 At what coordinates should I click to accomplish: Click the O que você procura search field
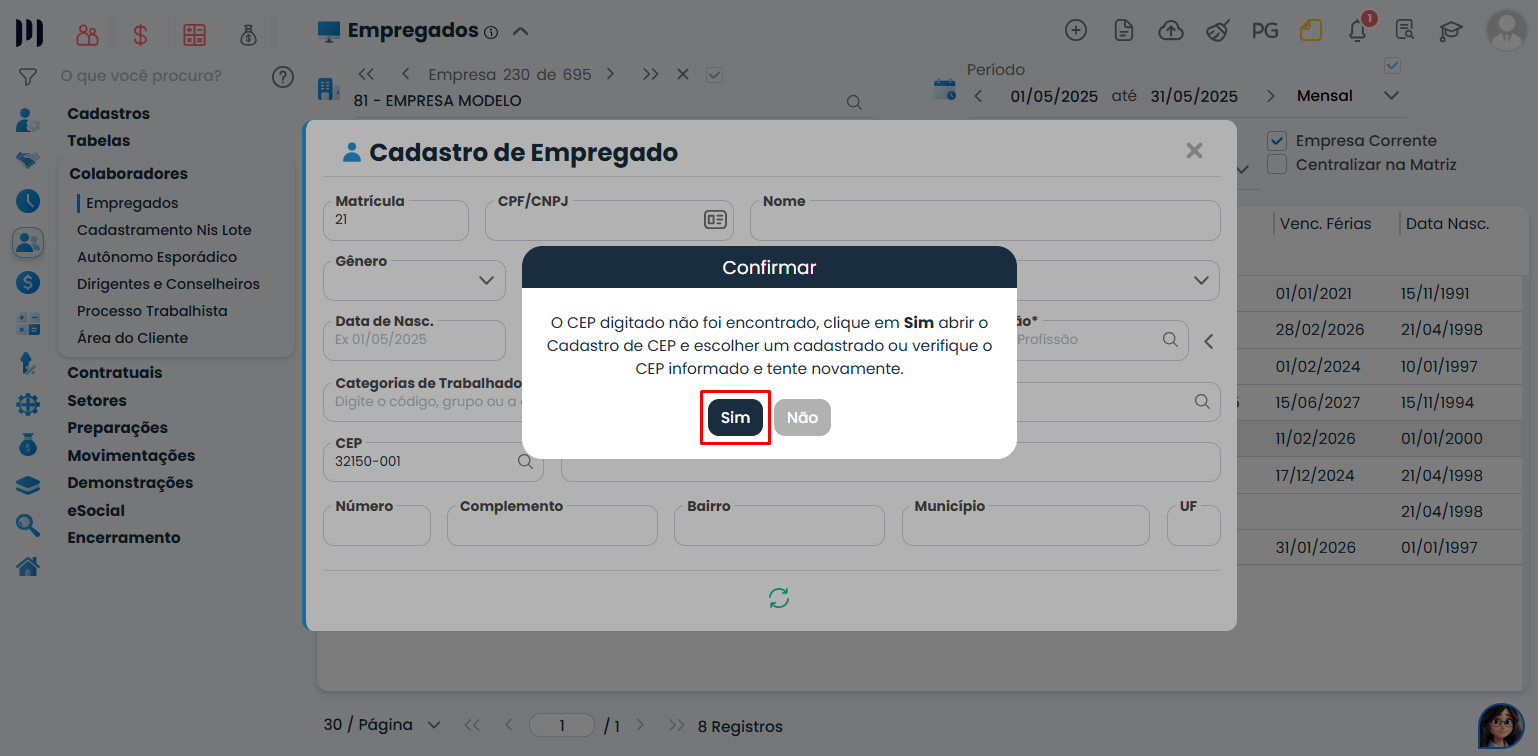pos(160,76)
